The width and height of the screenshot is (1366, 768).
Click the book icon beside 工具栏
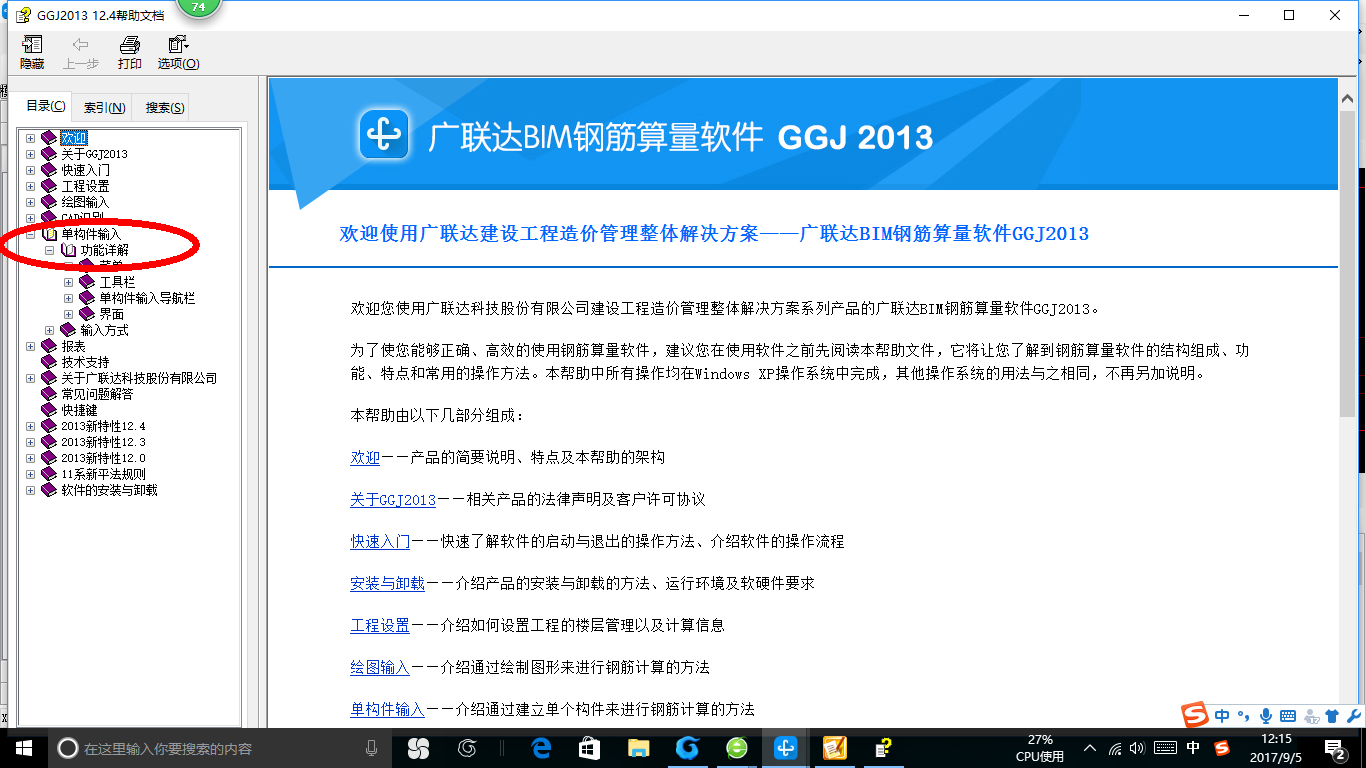[x=87, y=282]
